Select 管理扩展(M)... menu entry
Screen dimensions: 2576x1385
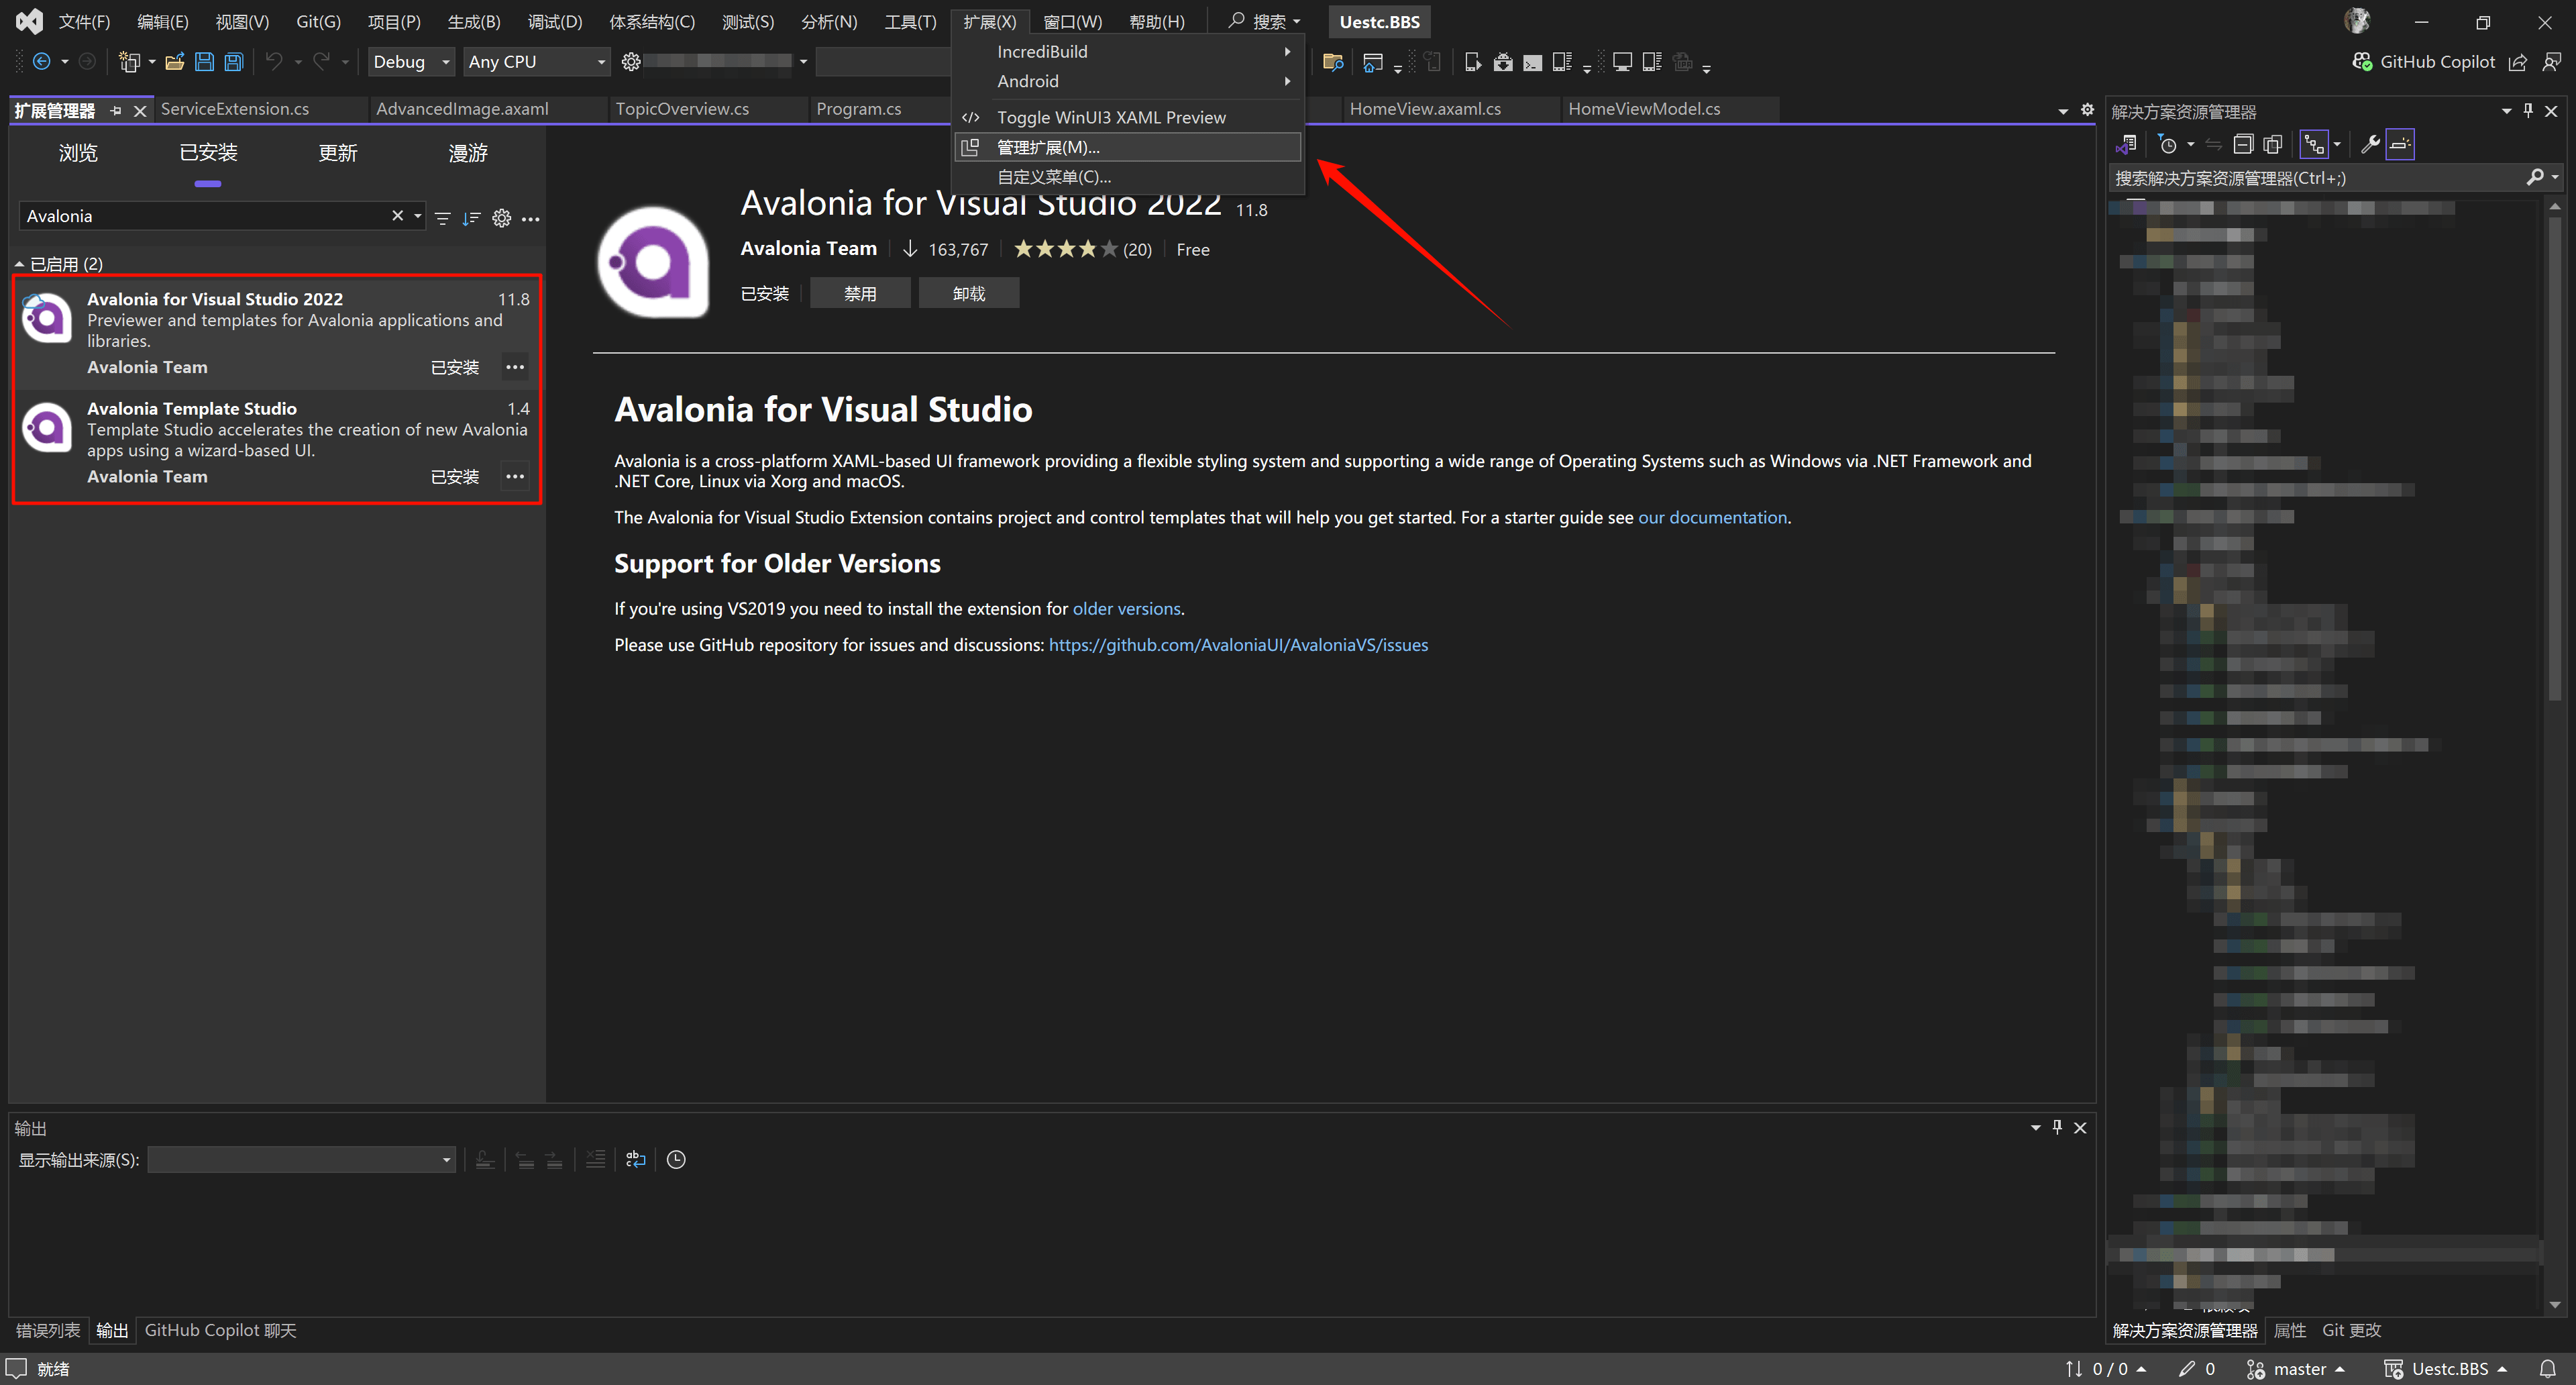(1128, 147)
